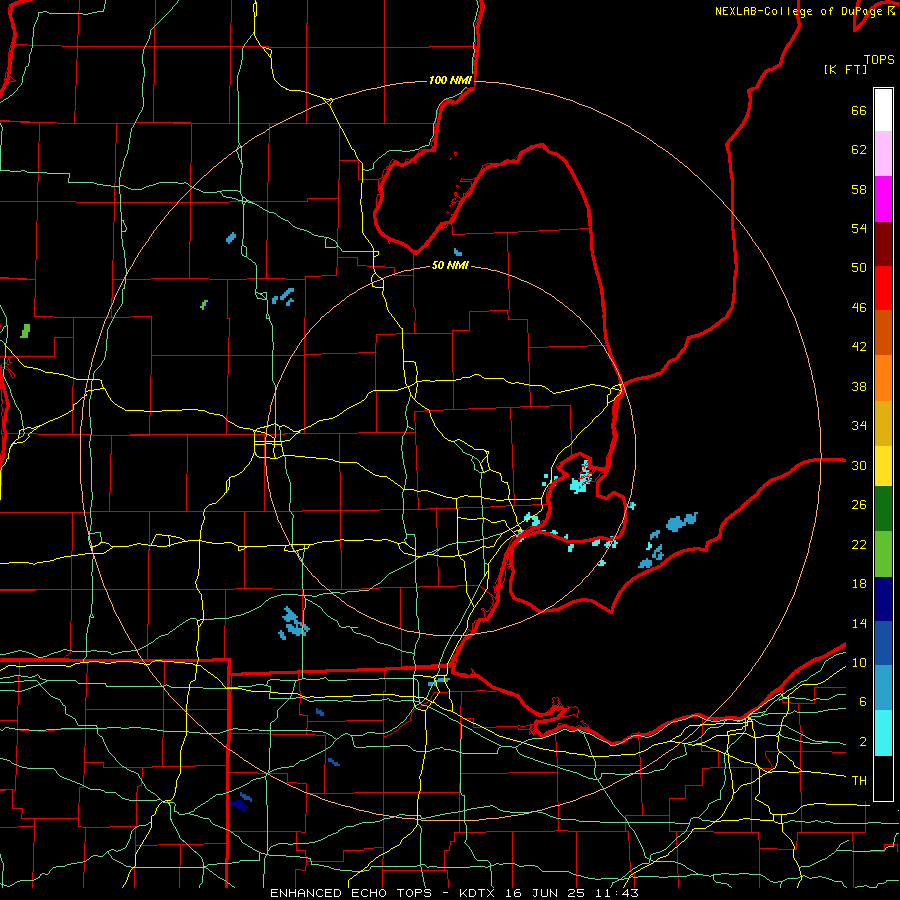Screen dimensions: 900x900
Task: Click the legend value '26'
Action: tap(859, 505)
